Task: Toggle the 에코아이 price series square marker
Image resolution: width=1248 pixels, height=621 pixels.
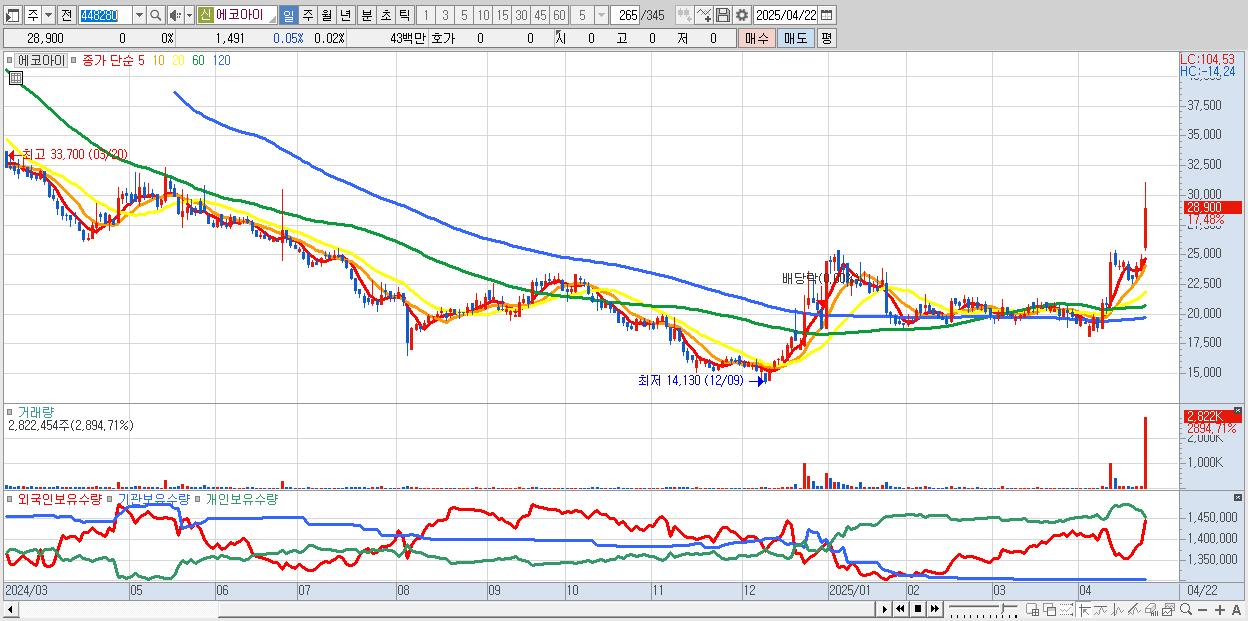Action: [x=10, y=60]
